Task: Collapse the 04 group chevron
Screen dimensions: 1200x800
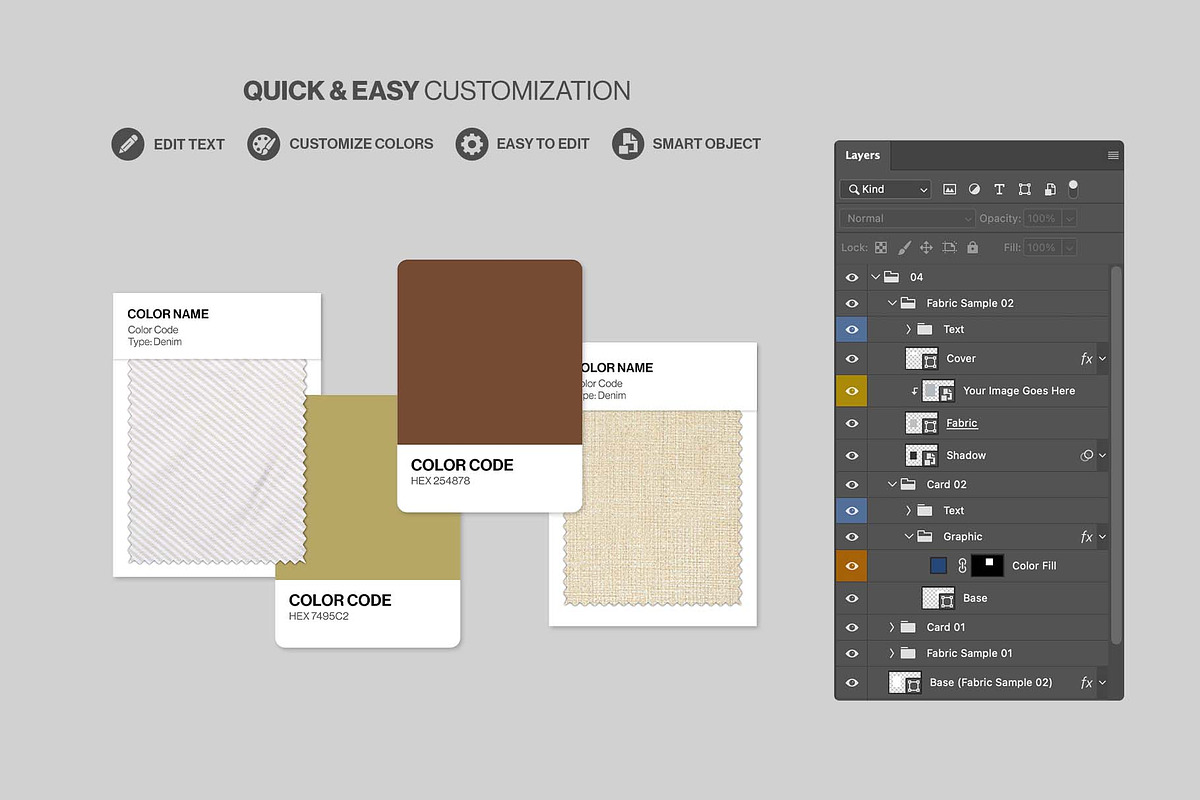Action: click(875, 277)
